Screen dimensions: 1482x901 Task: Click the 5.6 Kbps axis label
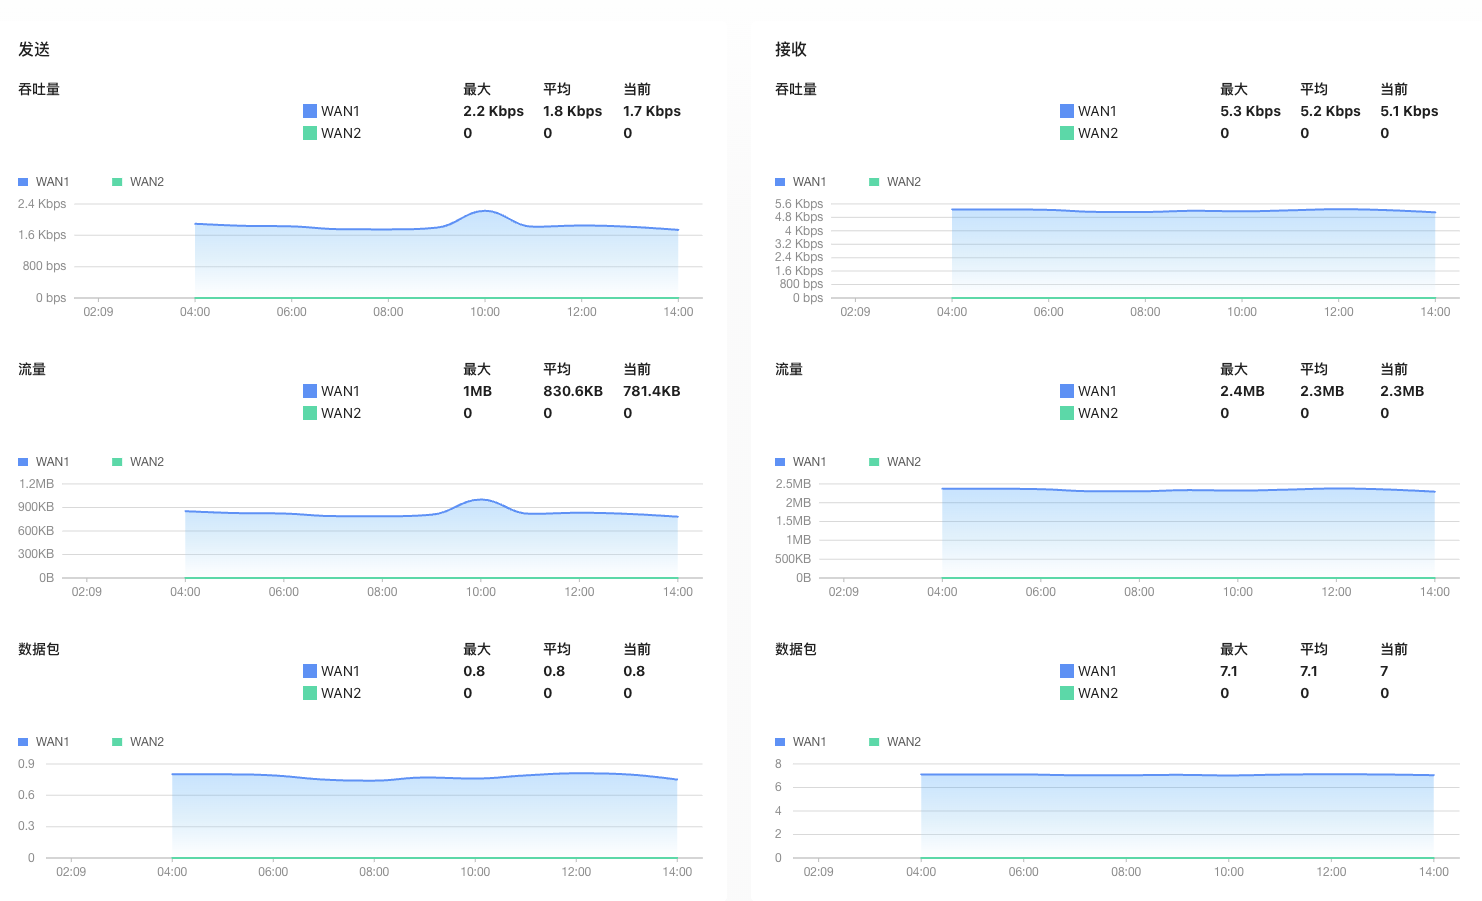[799, 204]
